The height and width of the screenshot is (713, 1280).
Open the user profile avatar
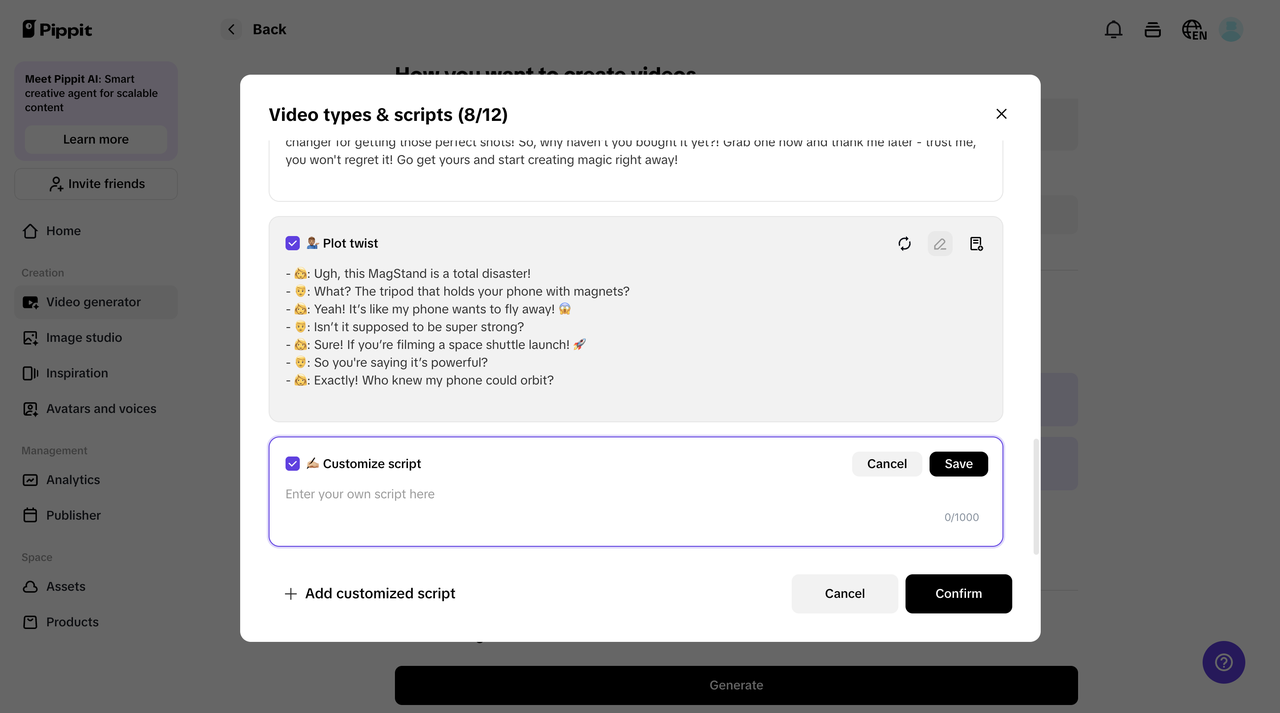click(1230, 29)
